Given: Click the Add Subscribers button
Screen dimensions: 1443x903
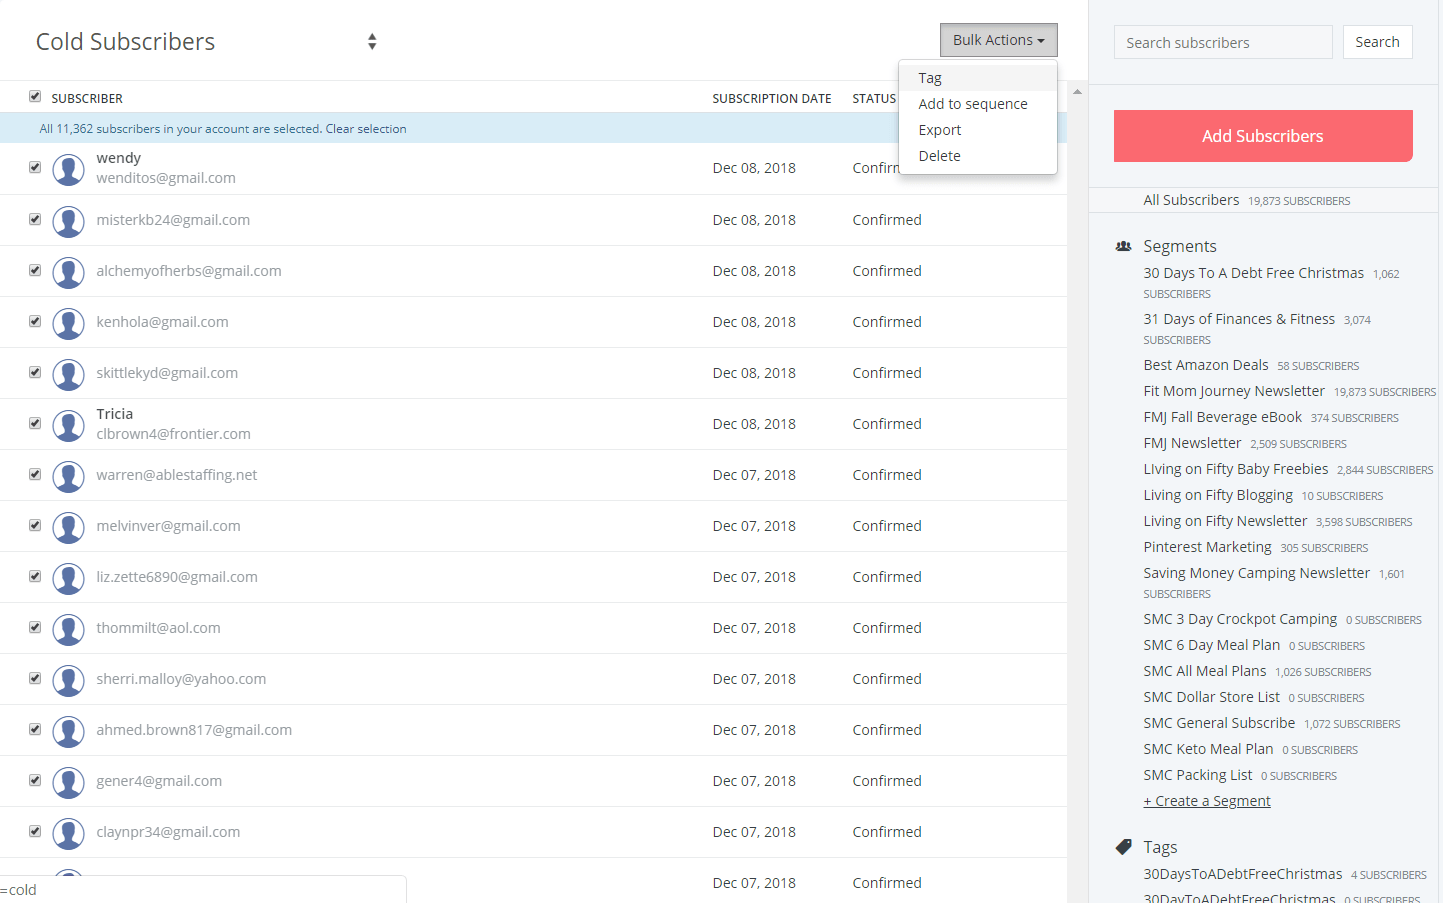Looking at the screenshot, I should pos(1262,135).
